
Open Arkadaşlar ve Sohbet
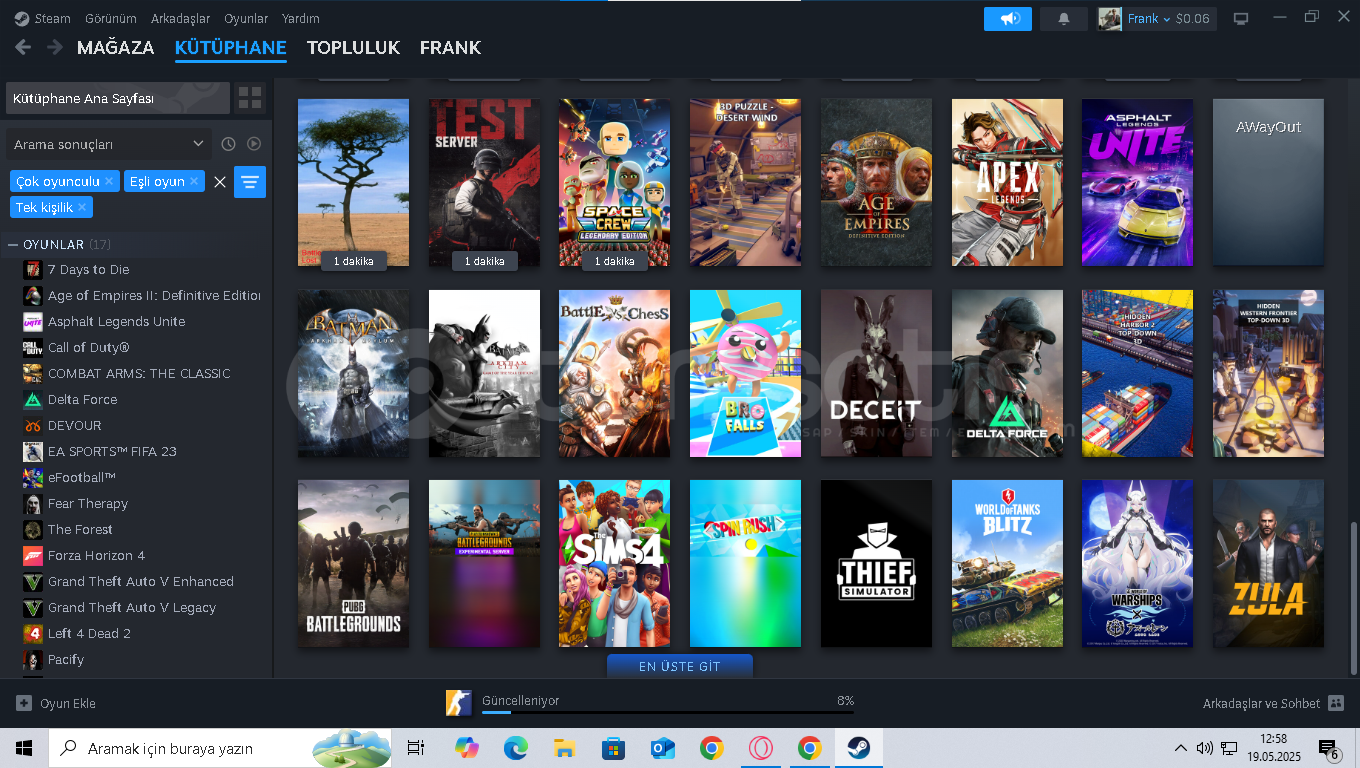(1273, 703)
